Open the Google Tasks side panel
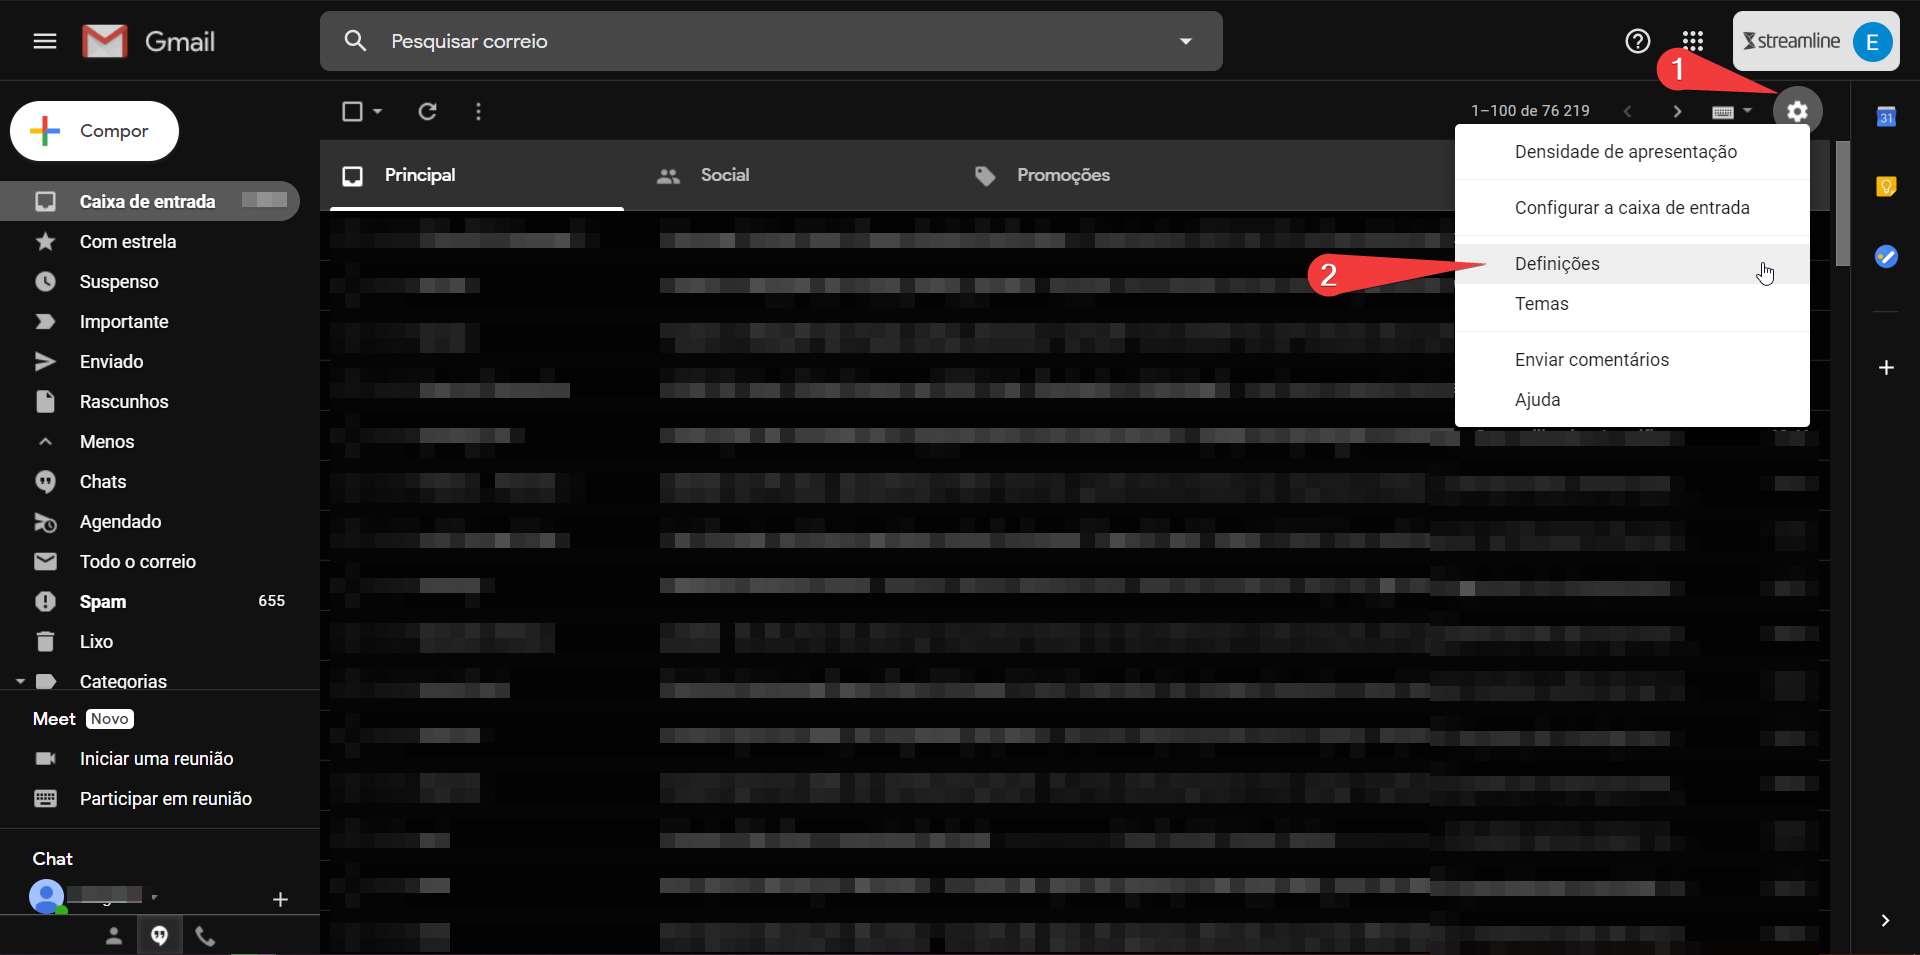 coord(1886,257)
